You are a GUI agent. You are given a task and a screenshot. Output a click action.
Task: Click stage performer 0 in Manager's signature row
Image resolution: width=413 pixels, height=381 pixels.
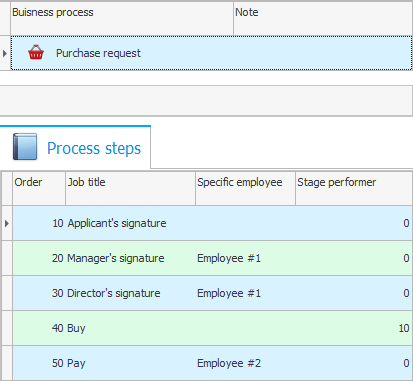[406, 258]
